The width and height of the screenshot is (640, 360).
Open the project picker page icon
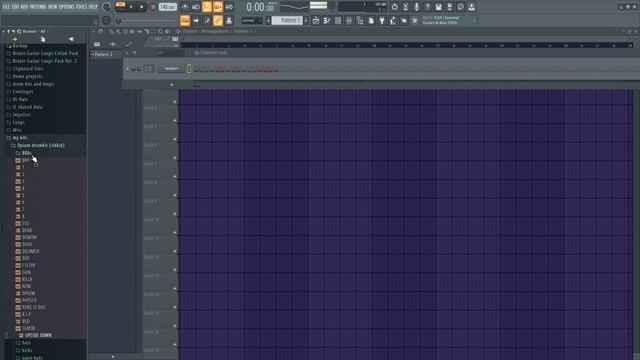(x=371, y=20)
